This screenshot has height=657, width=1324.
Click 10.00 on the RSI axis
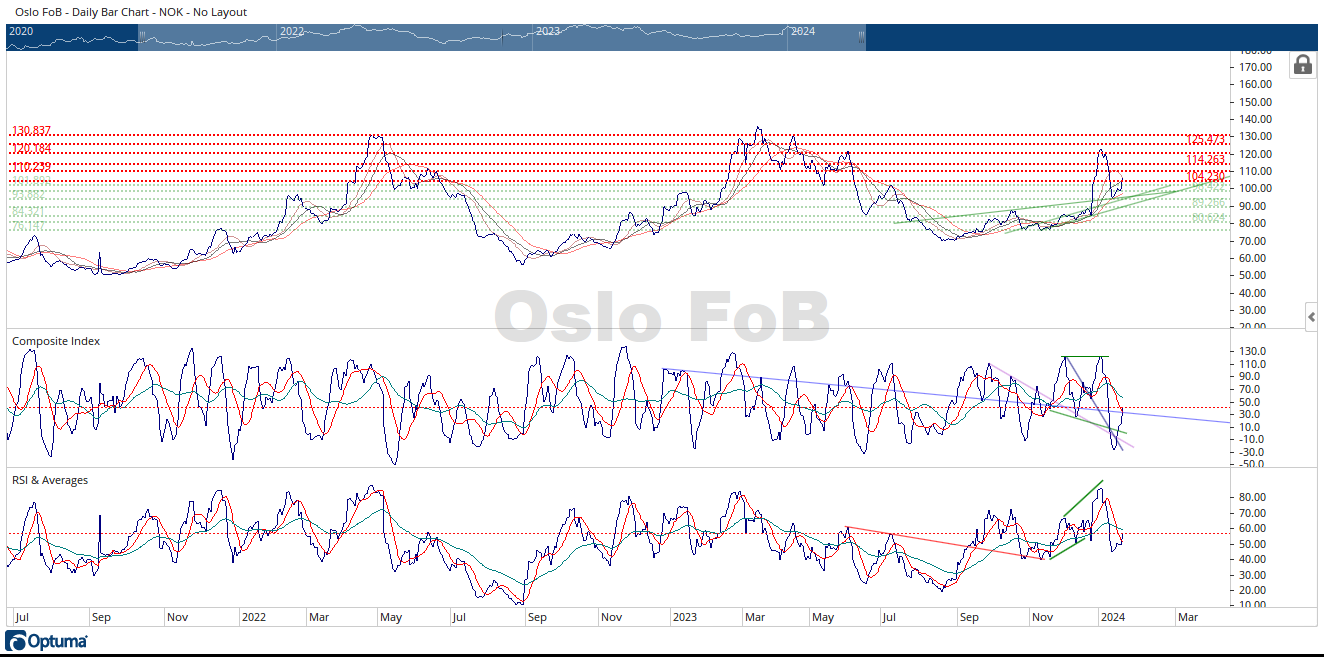point(1253,605)
